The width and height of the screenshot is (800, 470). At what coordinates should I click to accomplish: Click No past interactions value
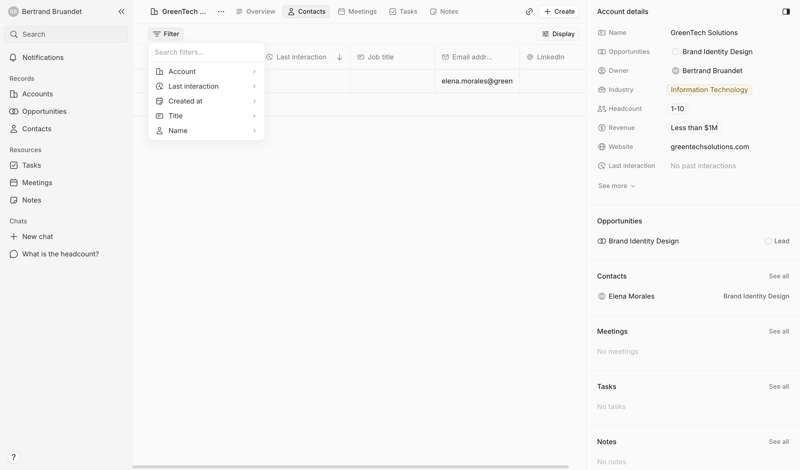coord(703,166)
